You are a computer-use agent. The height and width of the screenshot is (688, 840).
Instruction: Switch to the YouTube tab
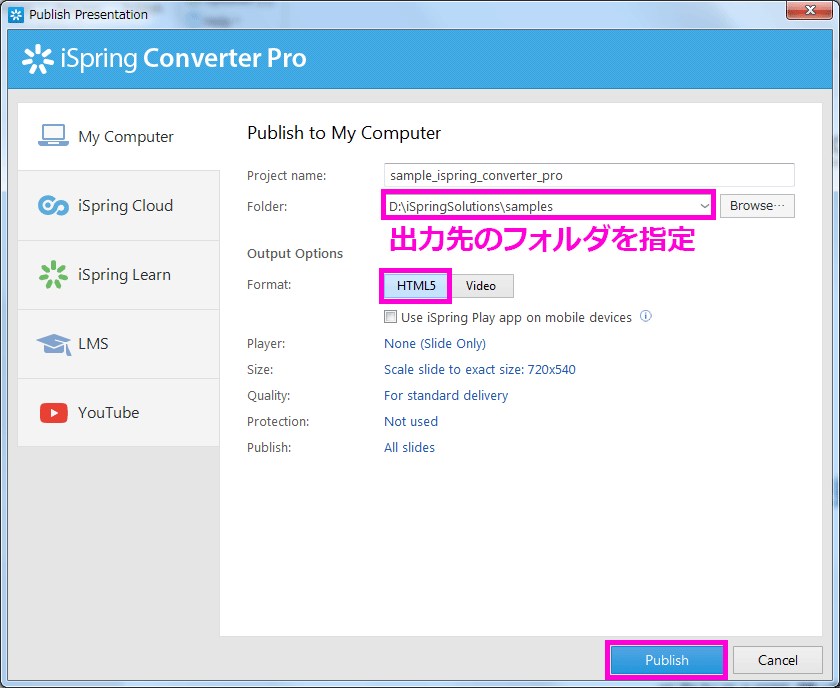click(x=118, y=413)
